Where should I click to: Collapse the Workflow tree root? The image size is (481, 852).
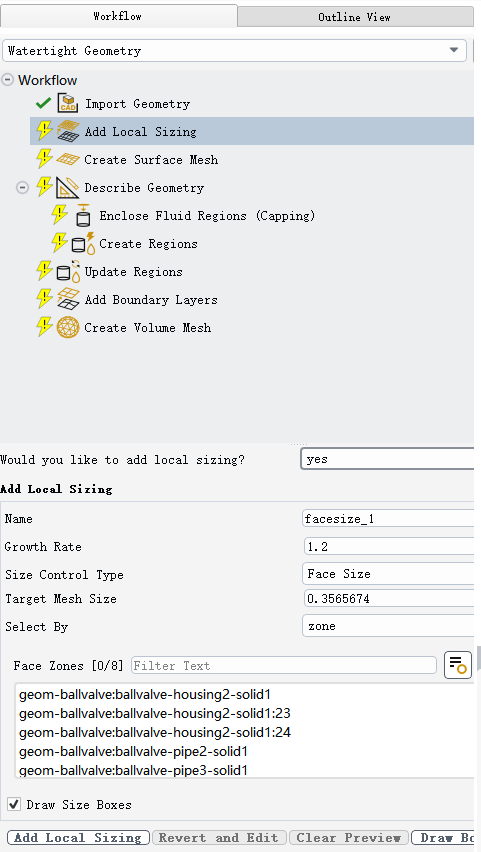7,80
